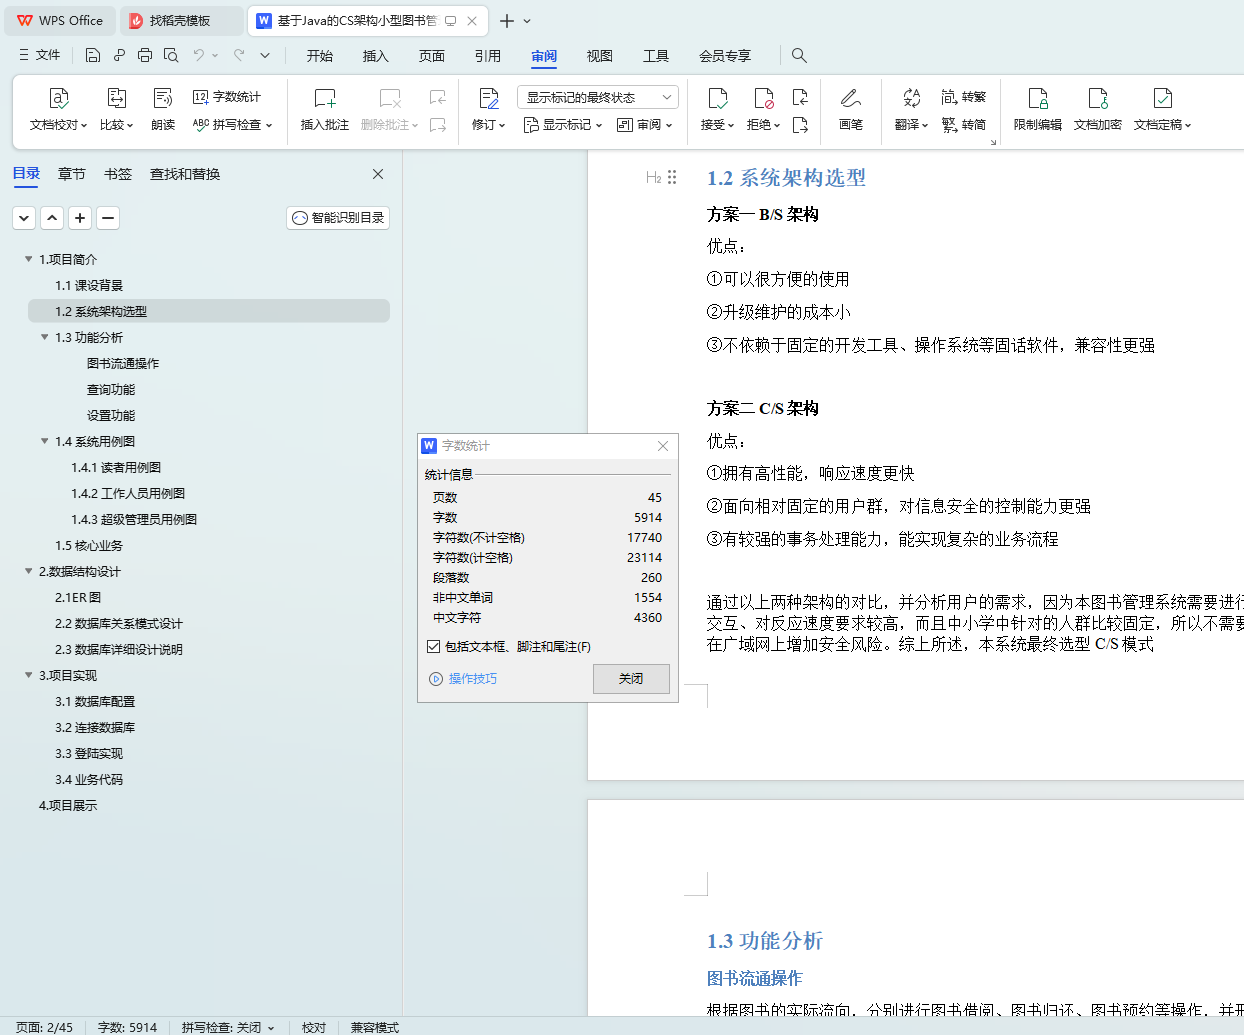Open print preview icon
This screenshot has width=1244, height=1035.
(171, 55)
